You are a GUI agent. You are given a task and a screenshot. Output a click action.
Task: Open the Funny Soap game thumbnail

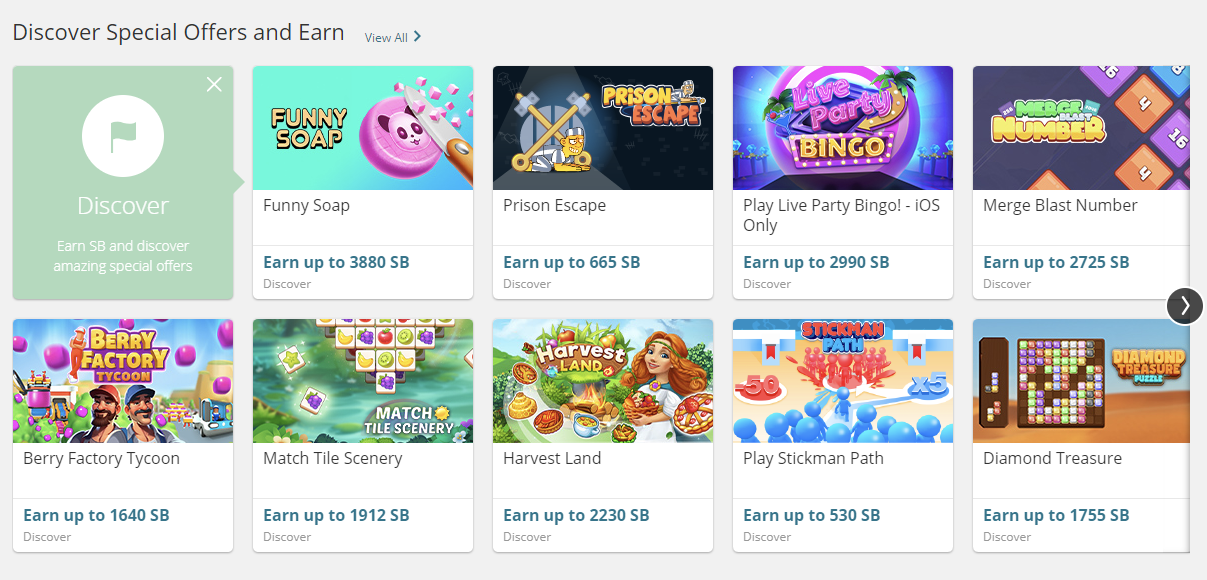point(362,128)
